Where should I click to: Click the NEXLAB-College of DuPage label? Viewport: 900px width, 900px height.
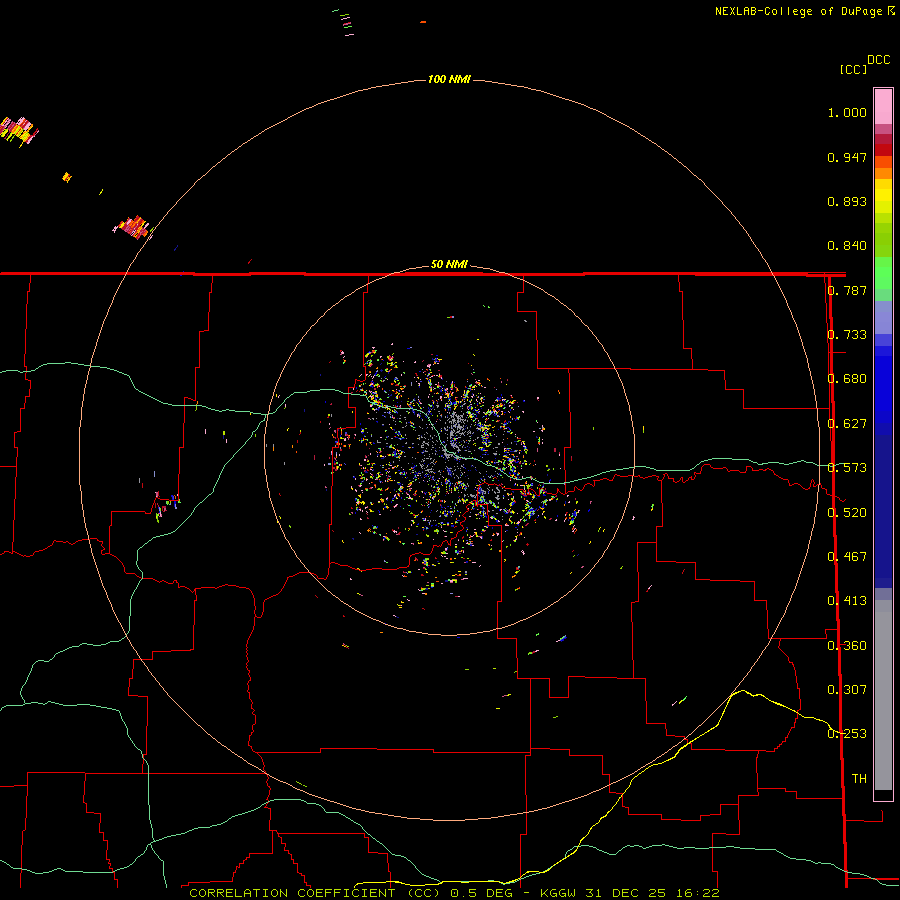click(798, 11)
